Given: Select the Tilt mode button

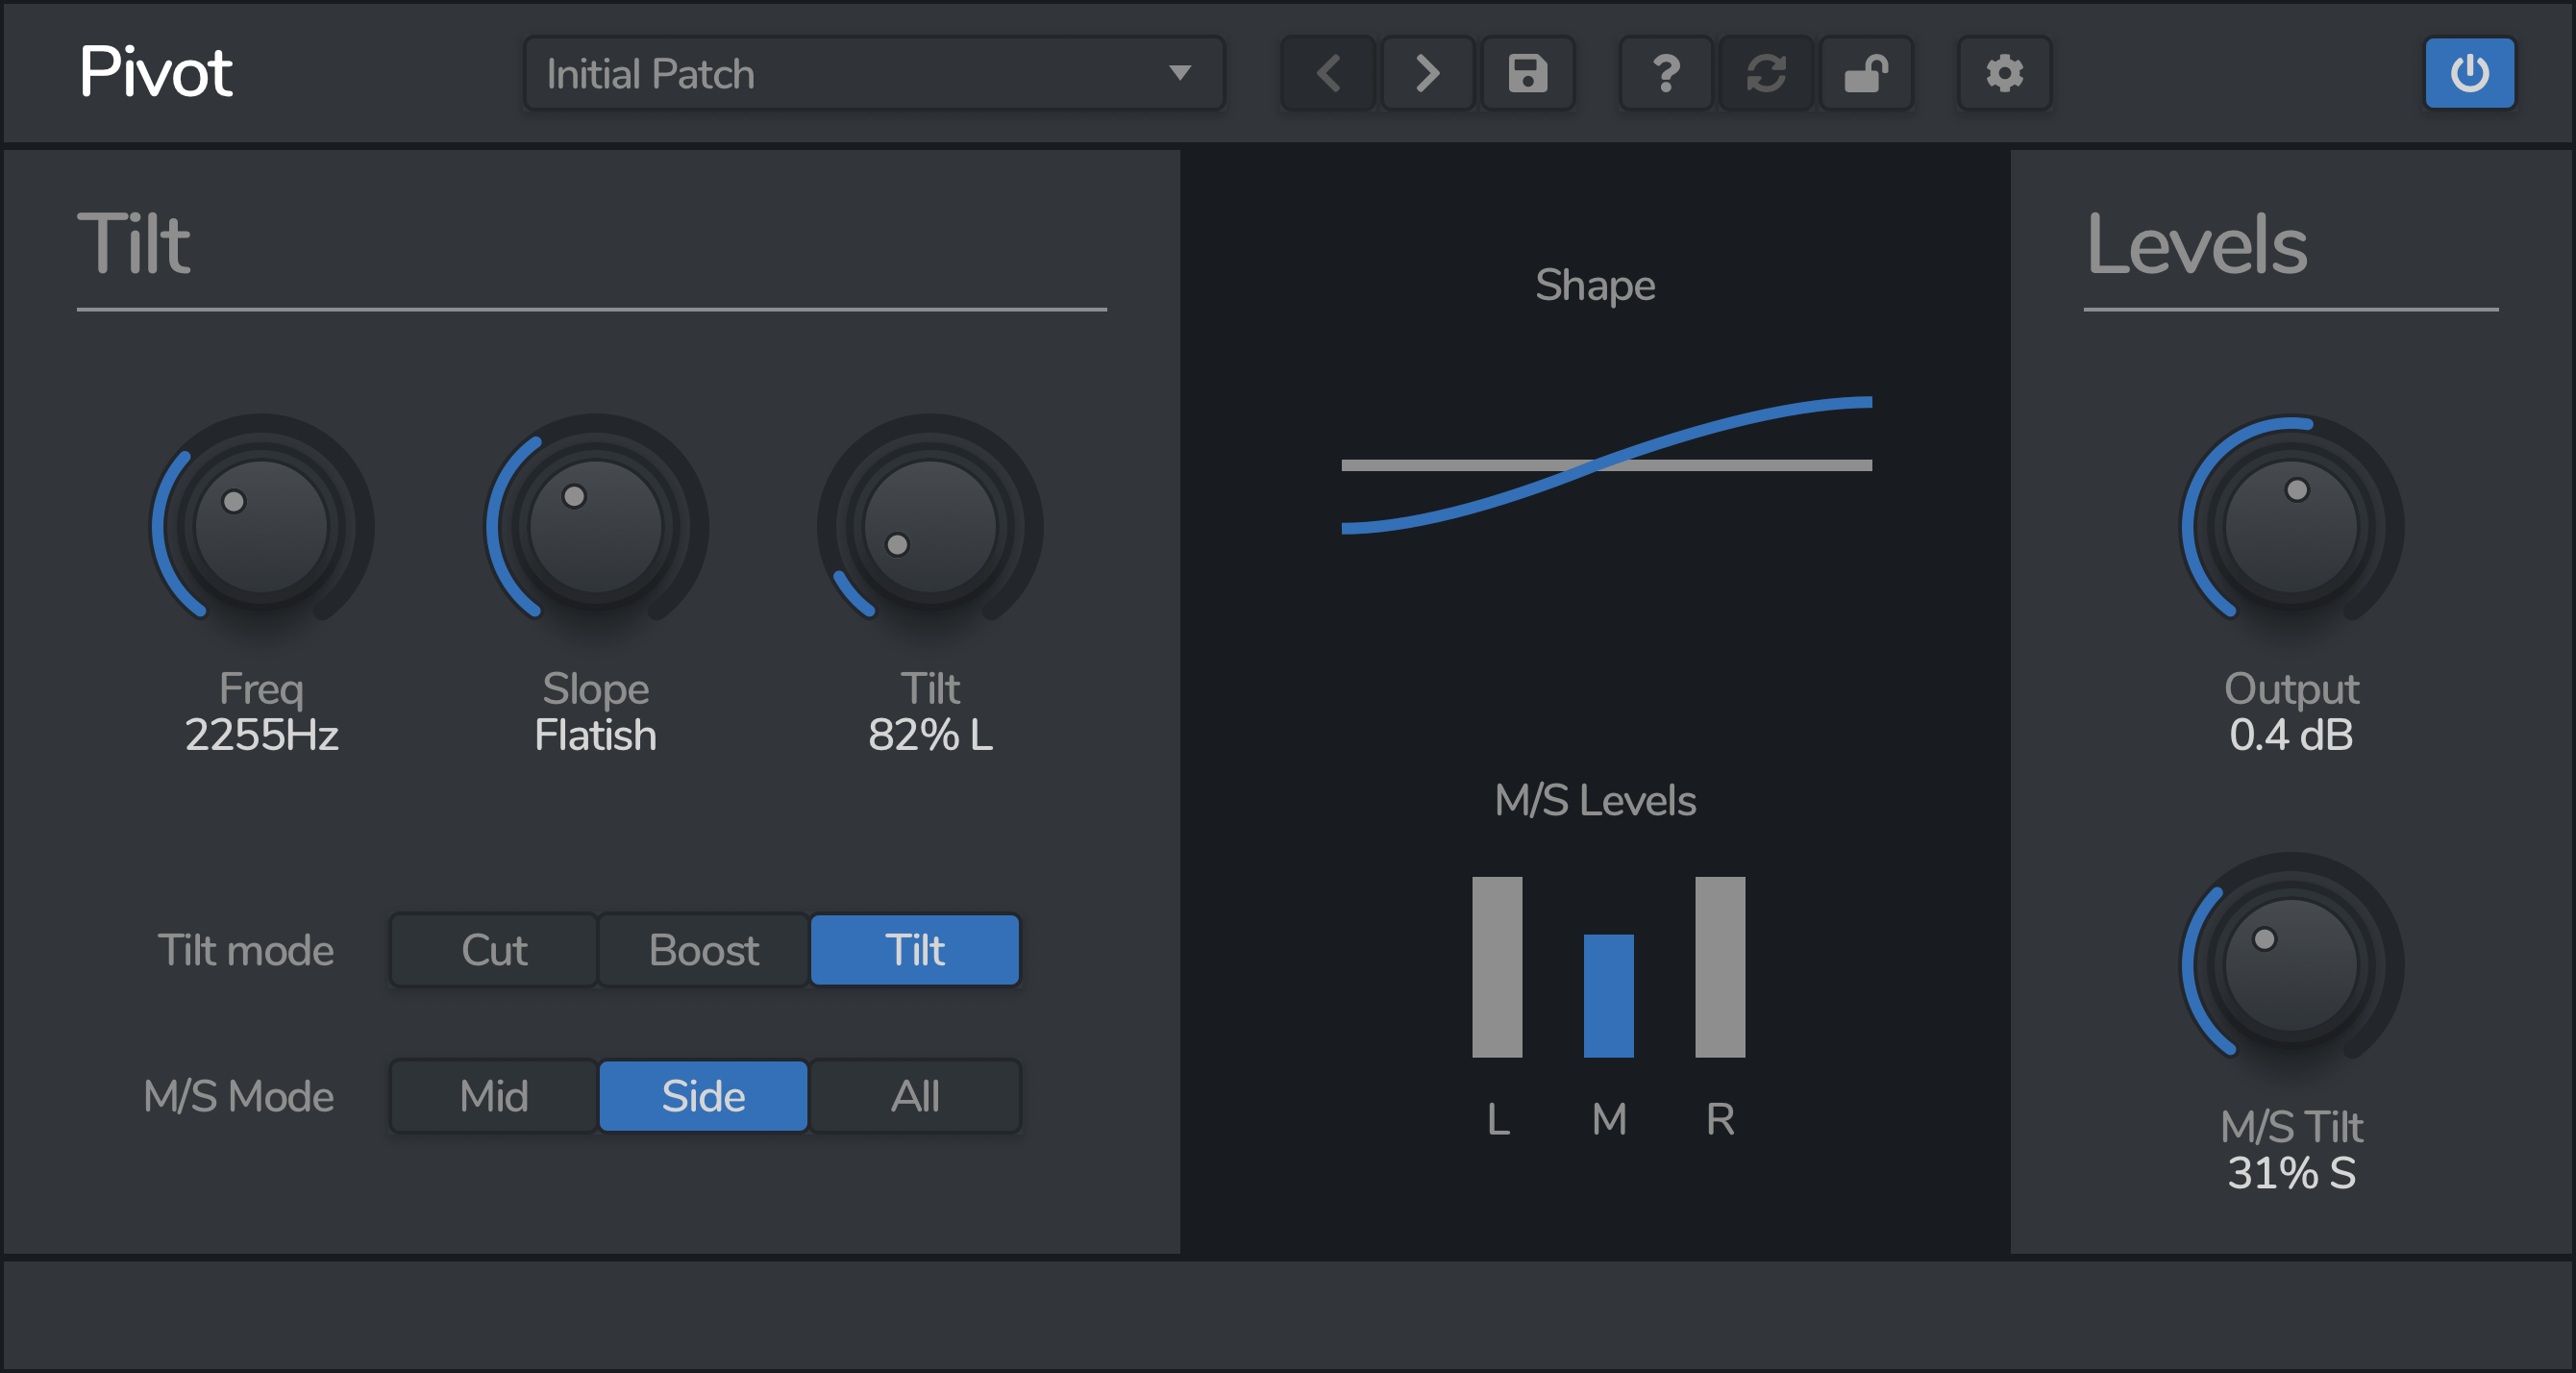Looking at the screenshot, I should [914, 950].
